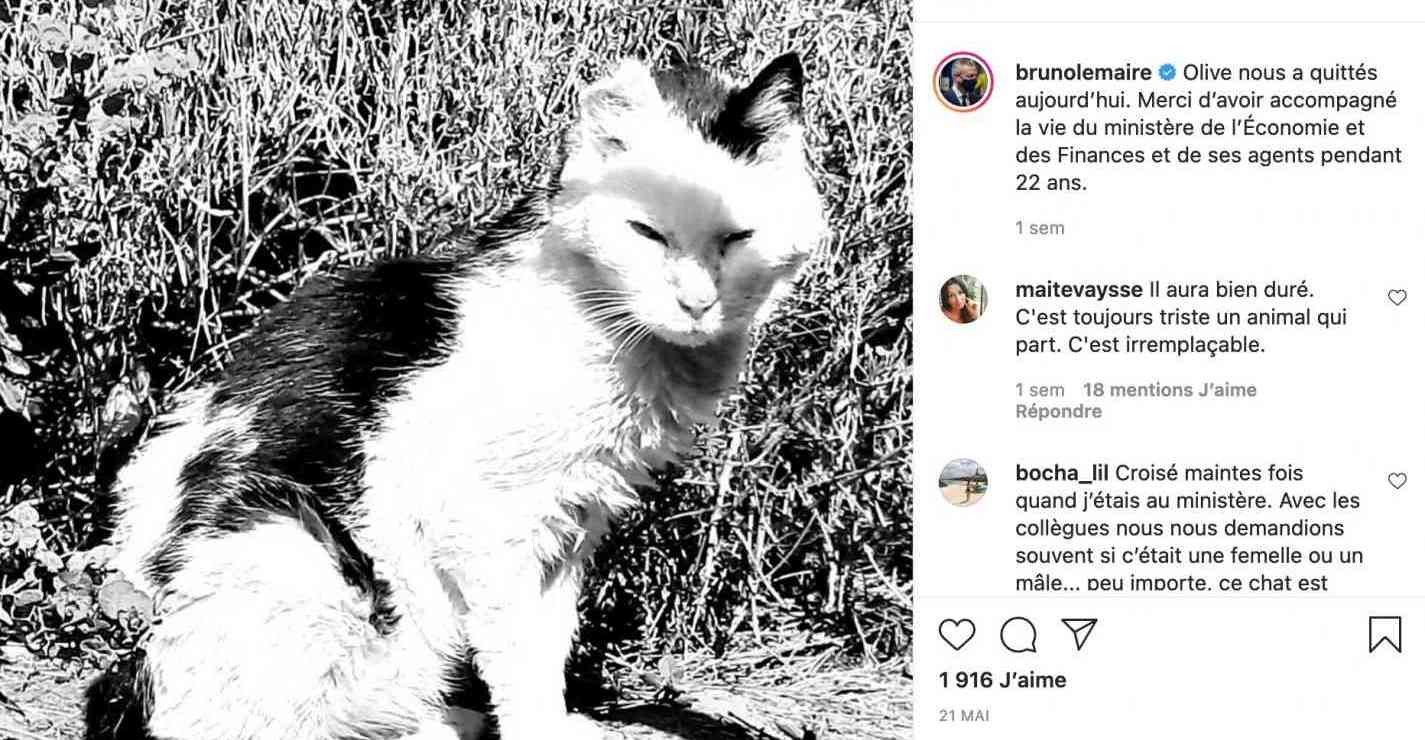Click the 1 sem timestamp on maitevaysse's comment
The image size is (1425, 740).
[1040, 389]
